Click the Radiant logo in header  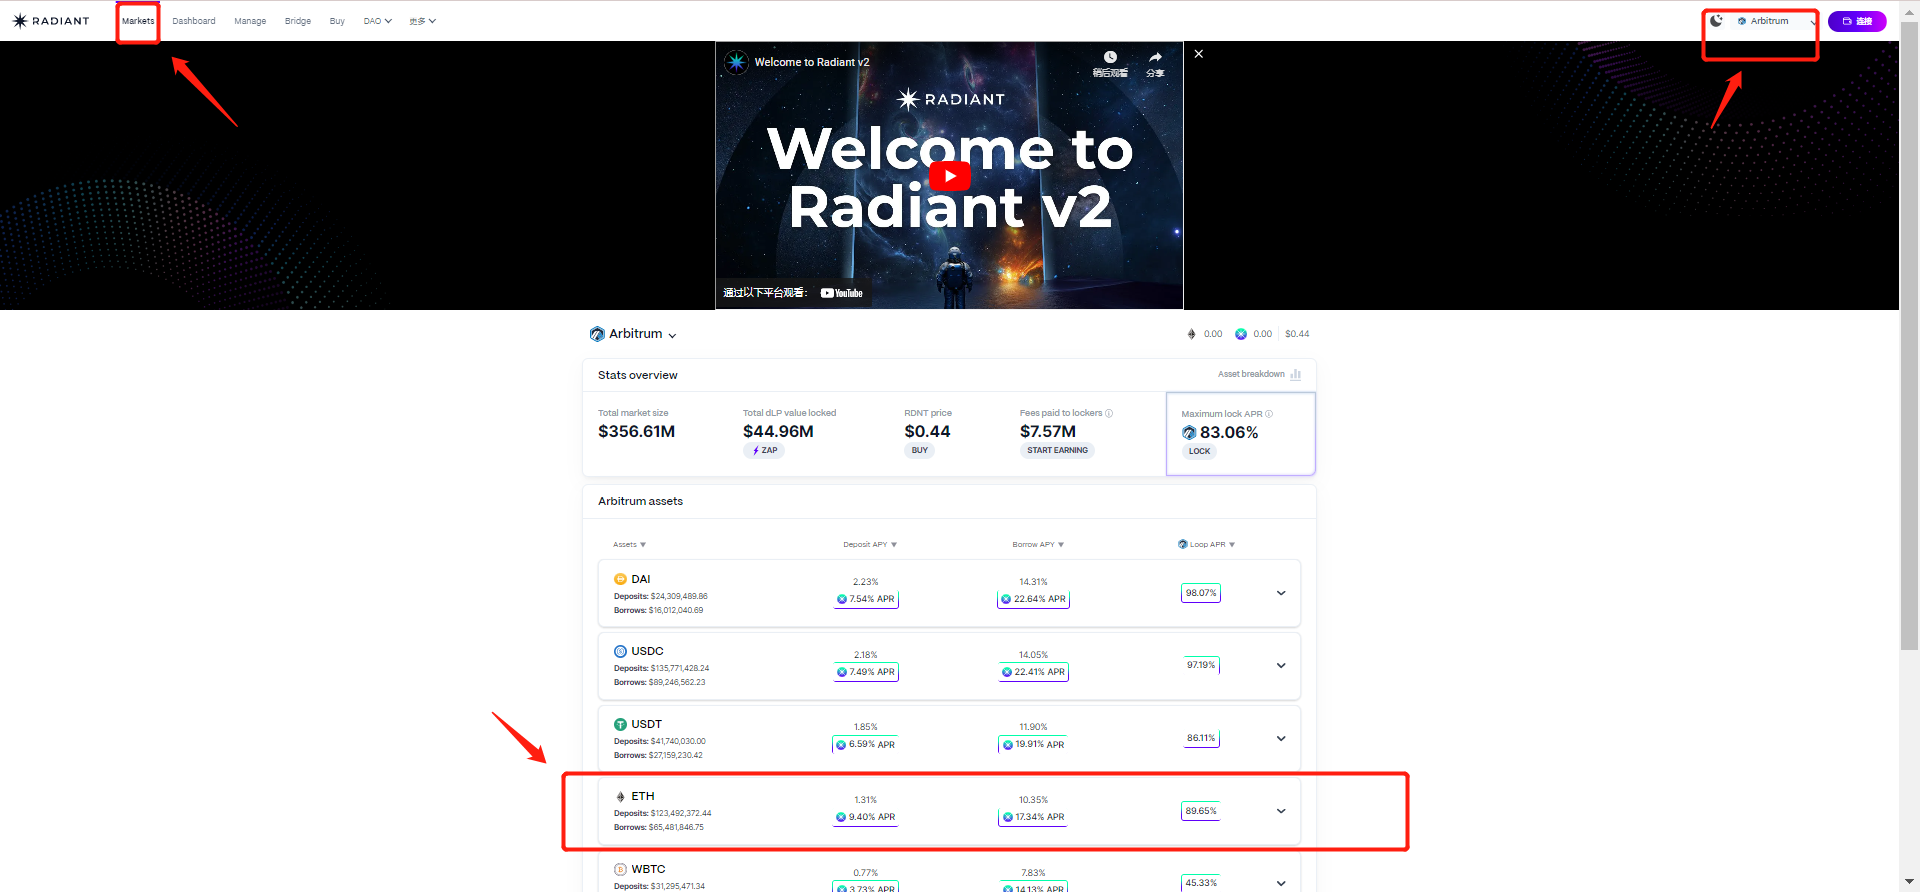51,21
